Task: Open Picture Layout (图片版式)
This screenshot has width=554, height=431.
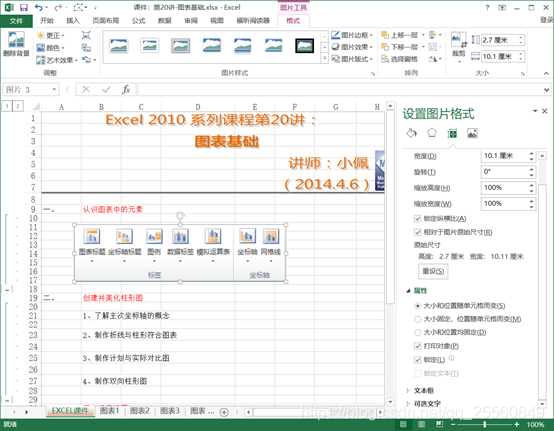Action: pos(352,59)
